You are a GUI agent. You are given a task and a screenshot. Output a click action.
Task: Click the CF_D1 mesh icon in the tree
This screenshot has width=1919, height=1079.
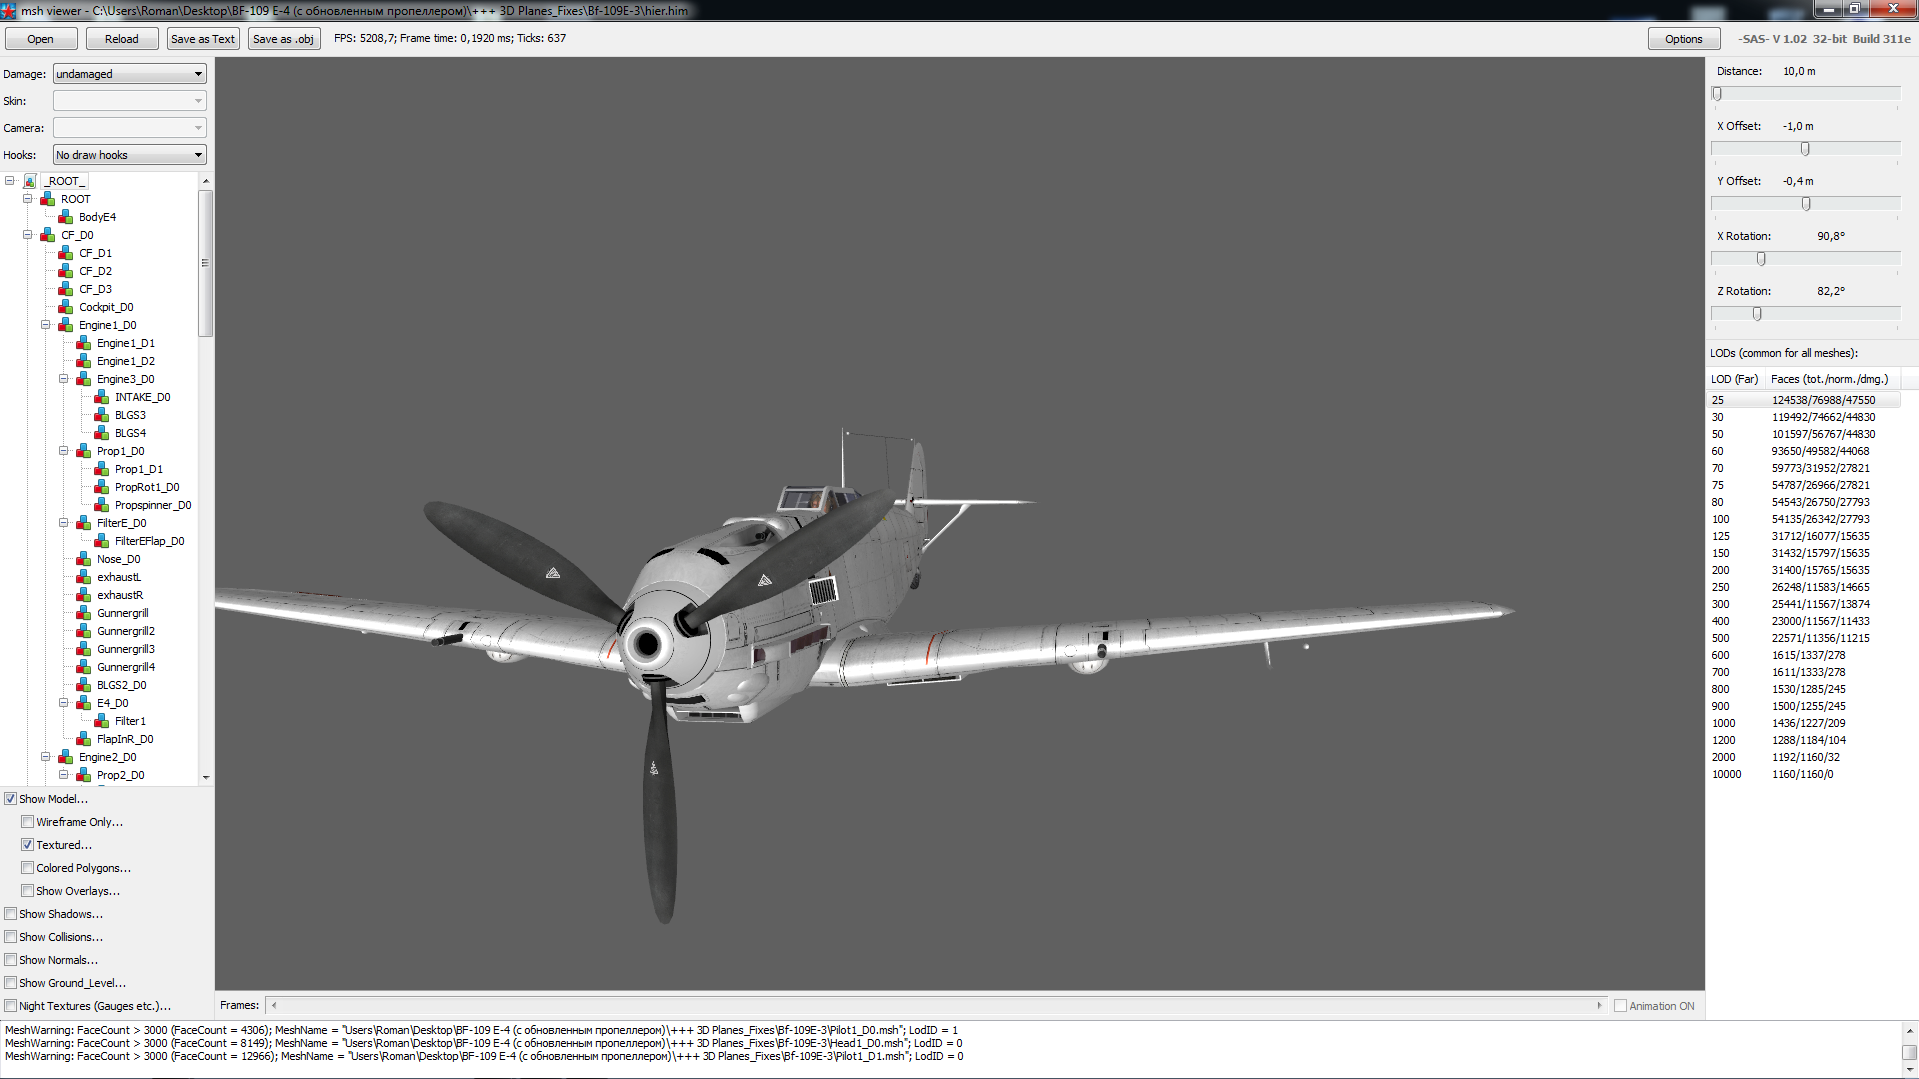(x=66, y=253)
